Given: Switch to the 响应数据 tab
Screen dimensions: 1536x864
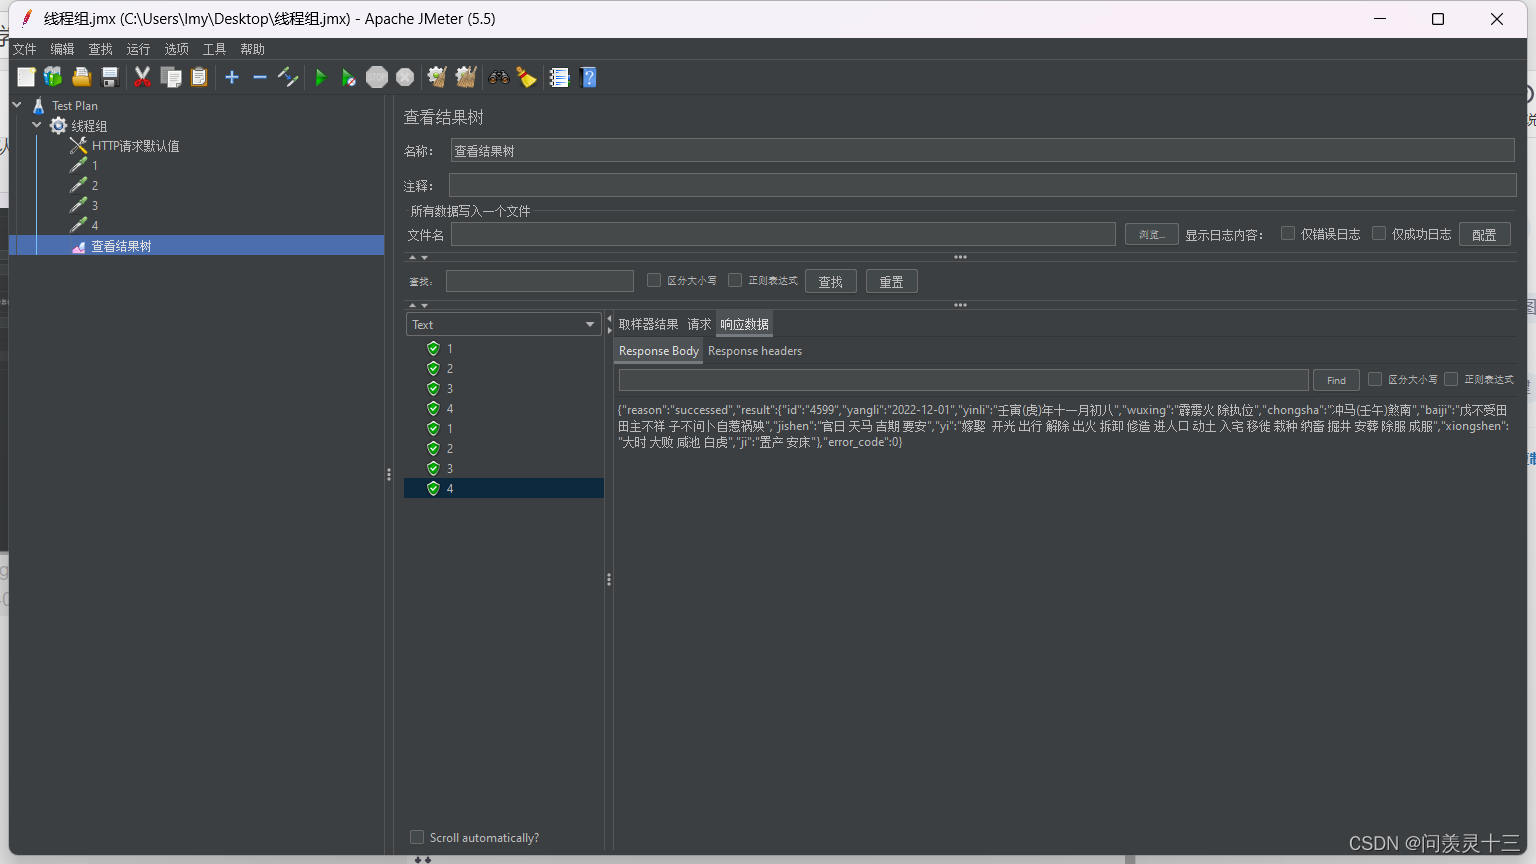Looking at the screenshot, I should click(744, 324).
